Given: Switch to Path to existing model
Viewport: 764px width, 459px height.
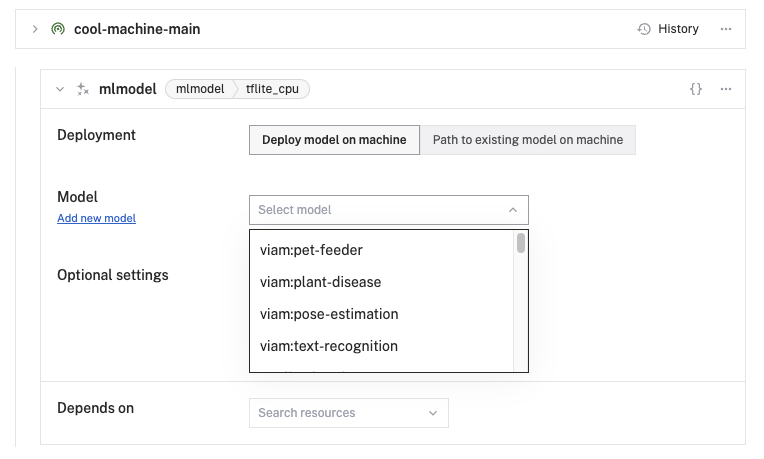Looking at the screenshot, I should tap(527, 140).
